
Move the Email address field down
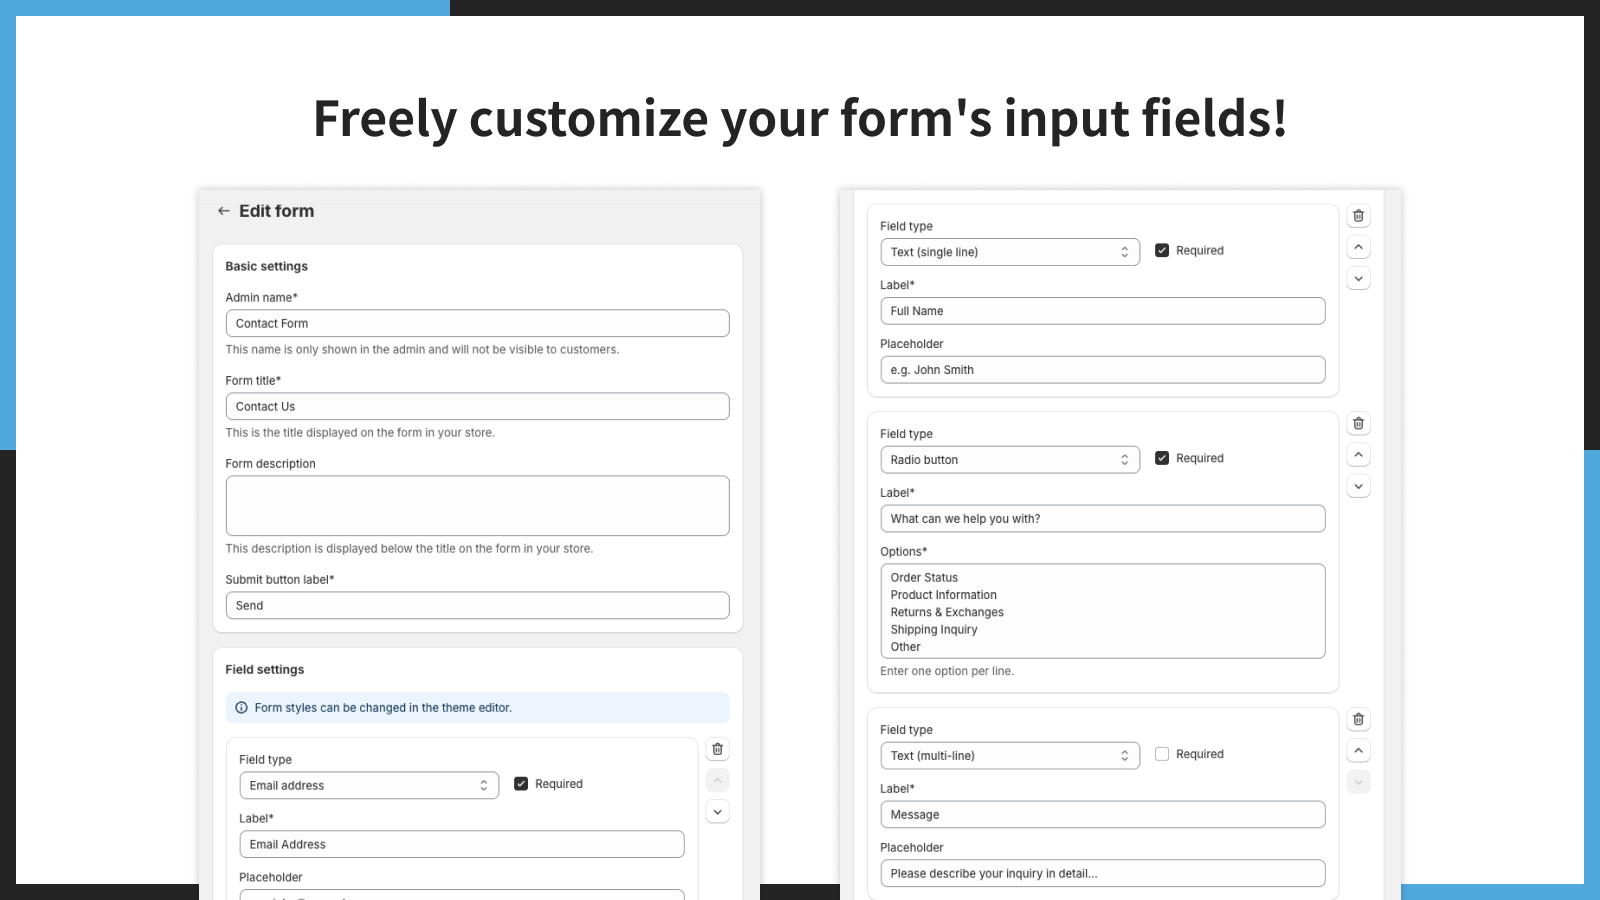[x=718, y=811]
